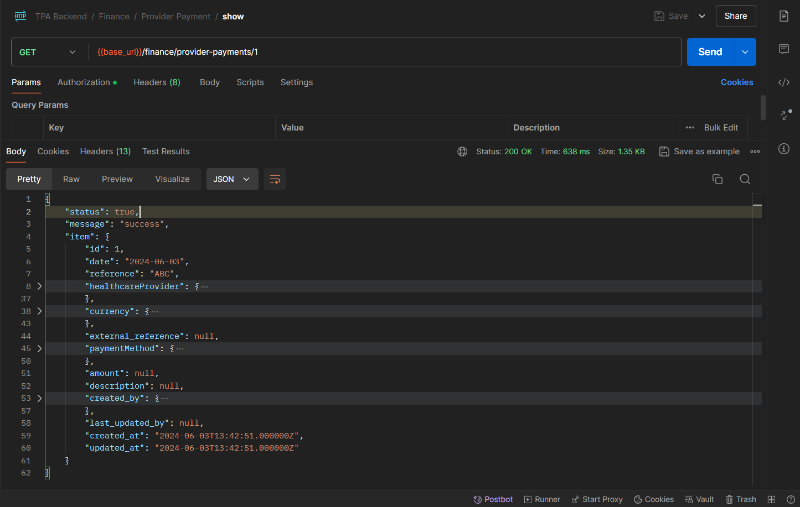
Task: Click the Send button
Action: 709,52
